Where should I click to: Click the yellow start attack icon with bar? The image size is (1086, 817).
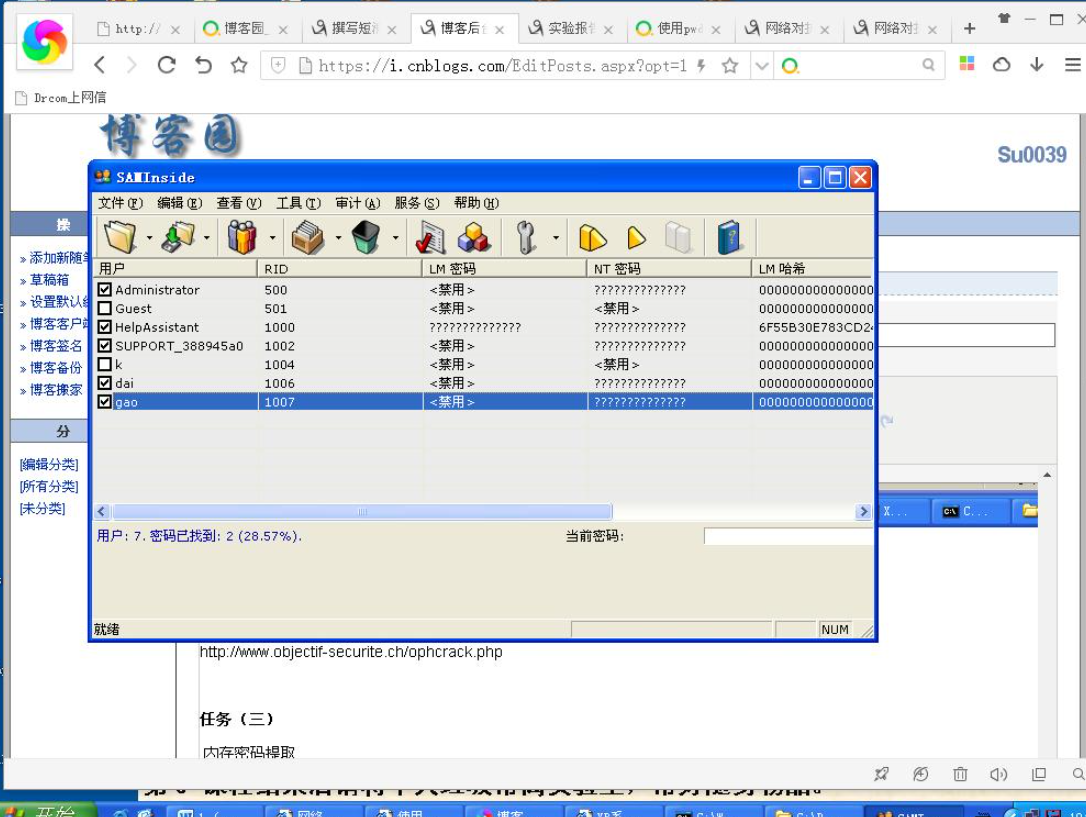tap(592, 237)
